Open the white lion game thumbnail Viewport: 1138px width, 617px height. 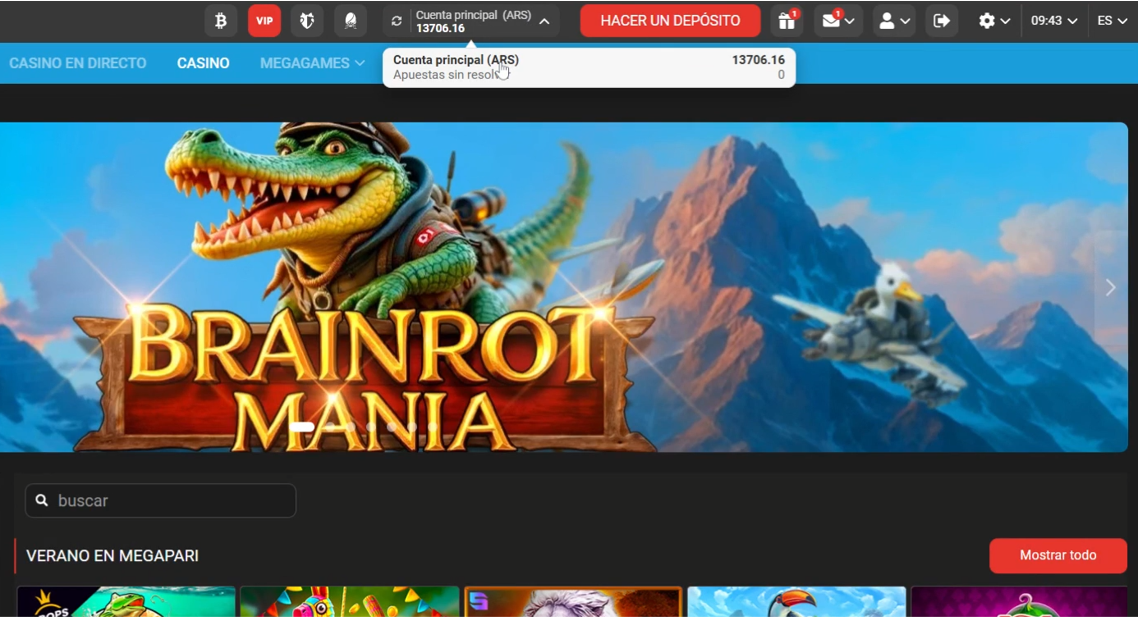pyautogui.click(x=573, y=602)
